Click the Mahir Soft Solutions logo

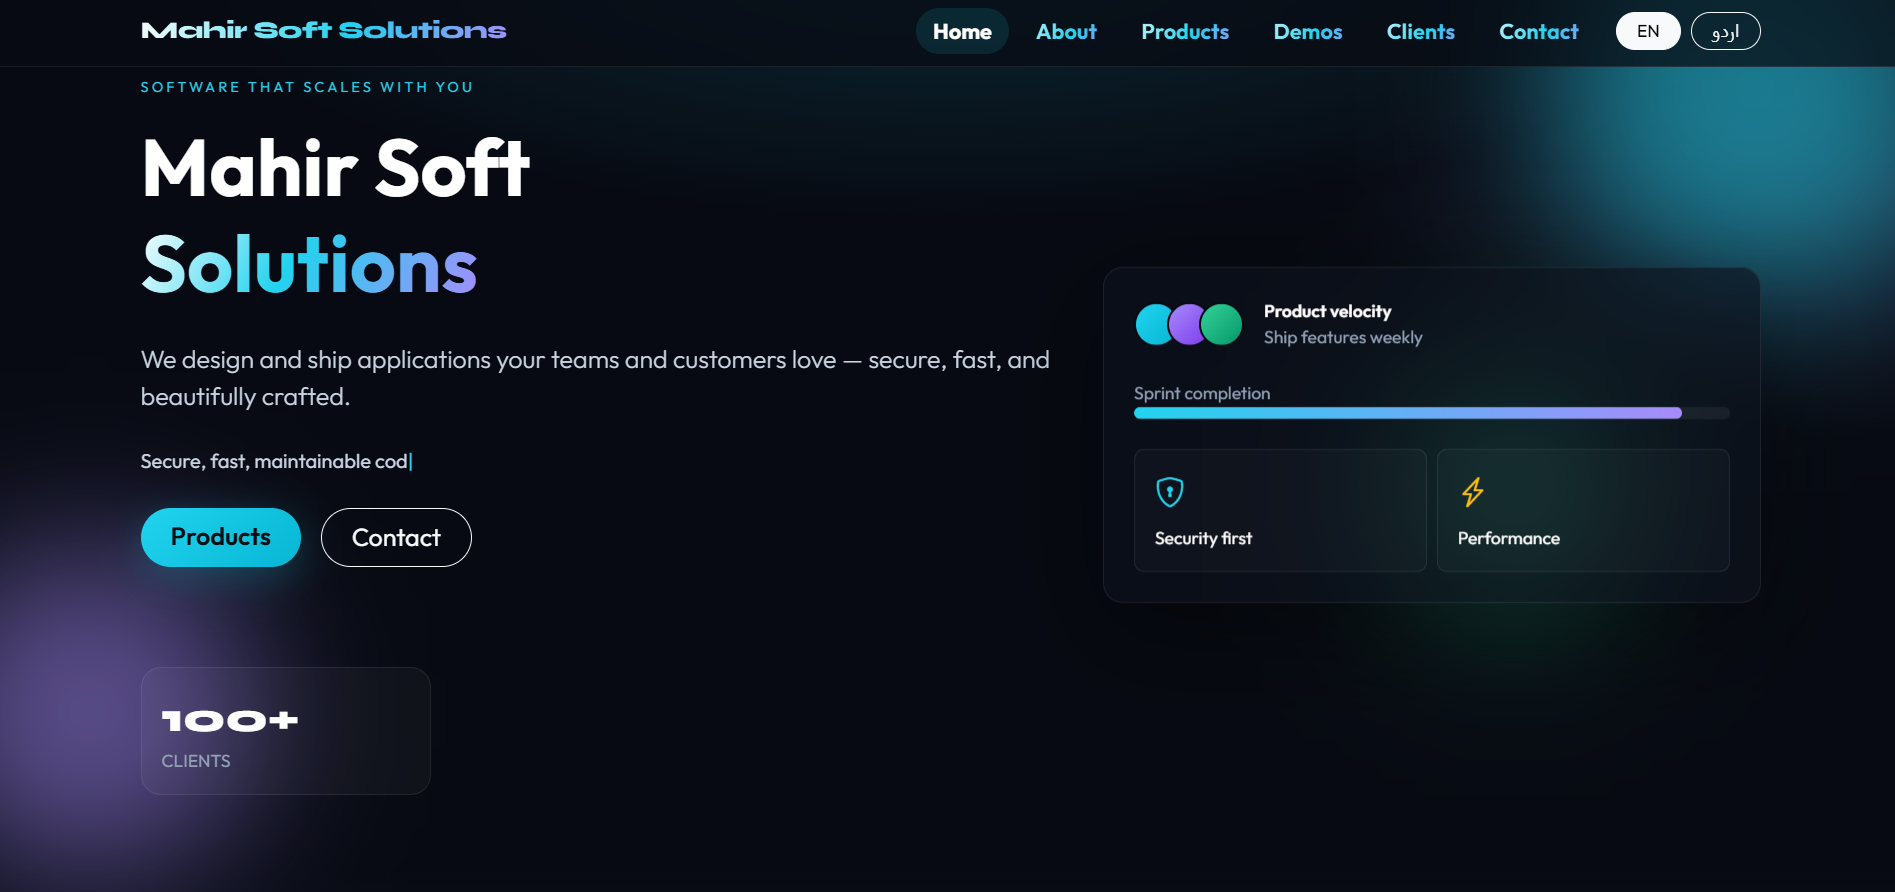(324, 31)
